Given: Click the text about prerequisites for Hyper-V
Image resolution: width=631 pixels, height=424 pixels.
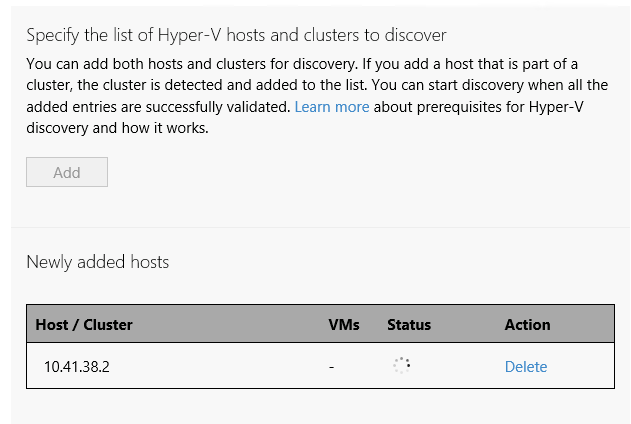Looking at the screenshot, I should (x=478, y=107).
